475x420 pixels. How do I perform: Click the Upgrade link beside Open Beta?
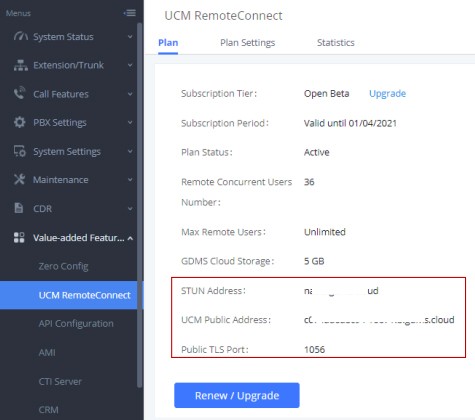[x=387, y=94]
